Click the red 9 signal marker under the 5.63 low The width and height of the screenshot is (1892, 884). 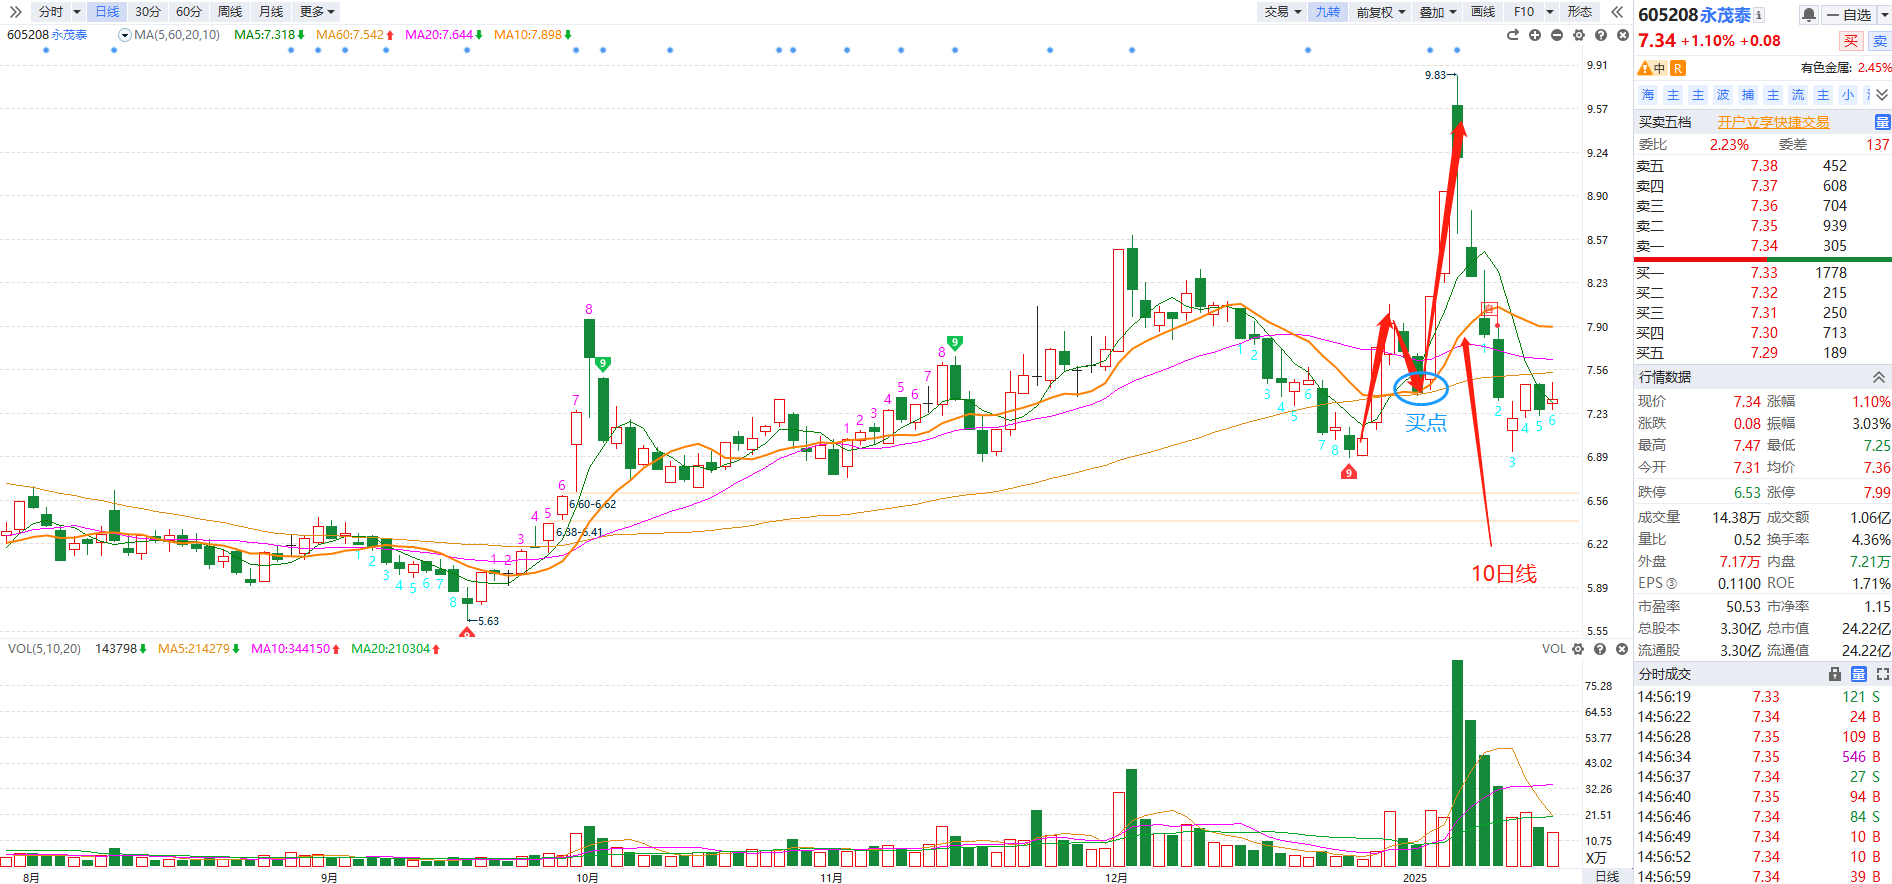pos(467,633)
